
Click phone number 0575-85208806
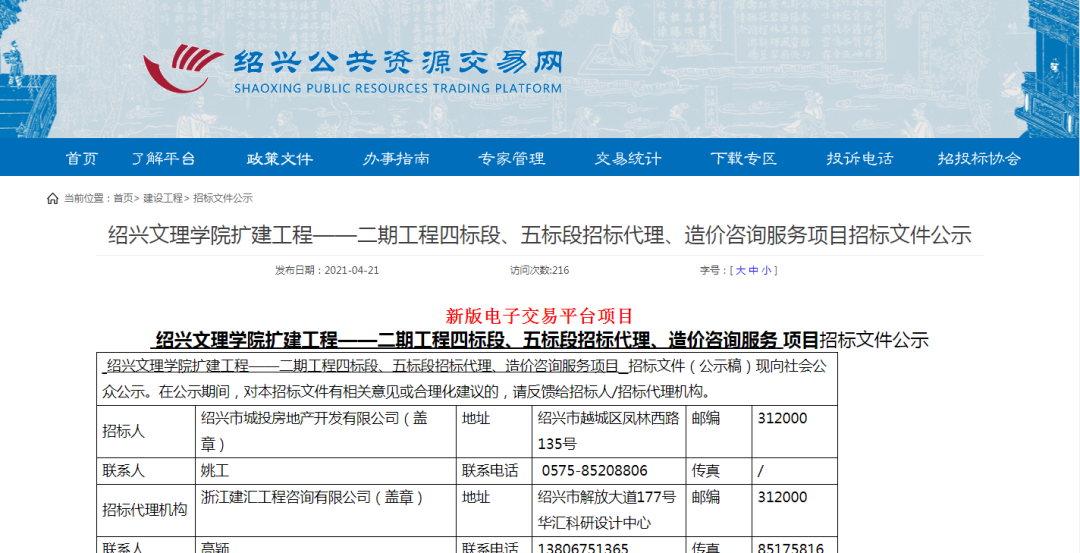[594, 471]
